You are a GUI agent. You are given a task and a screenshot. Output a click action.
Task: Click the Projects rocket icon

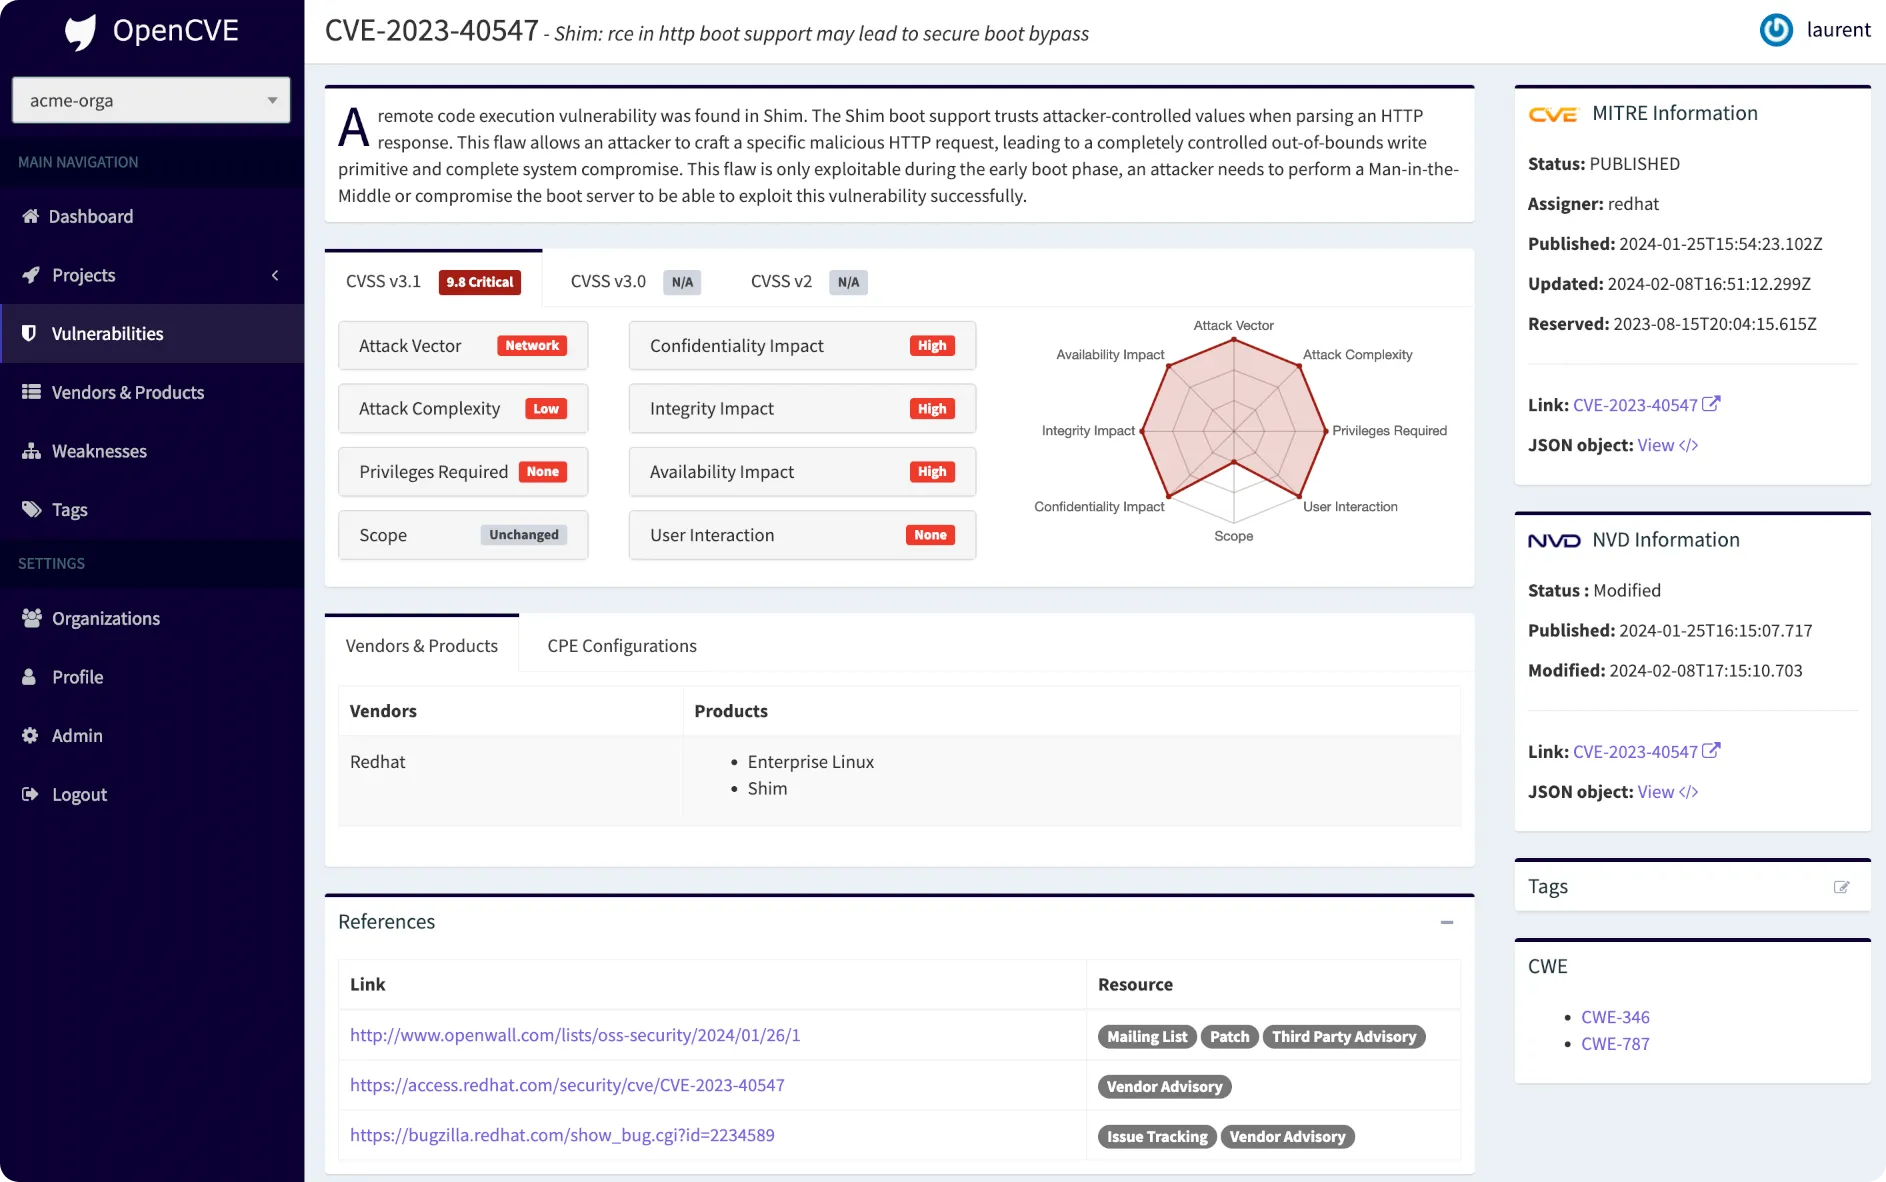tap(31, 275)
